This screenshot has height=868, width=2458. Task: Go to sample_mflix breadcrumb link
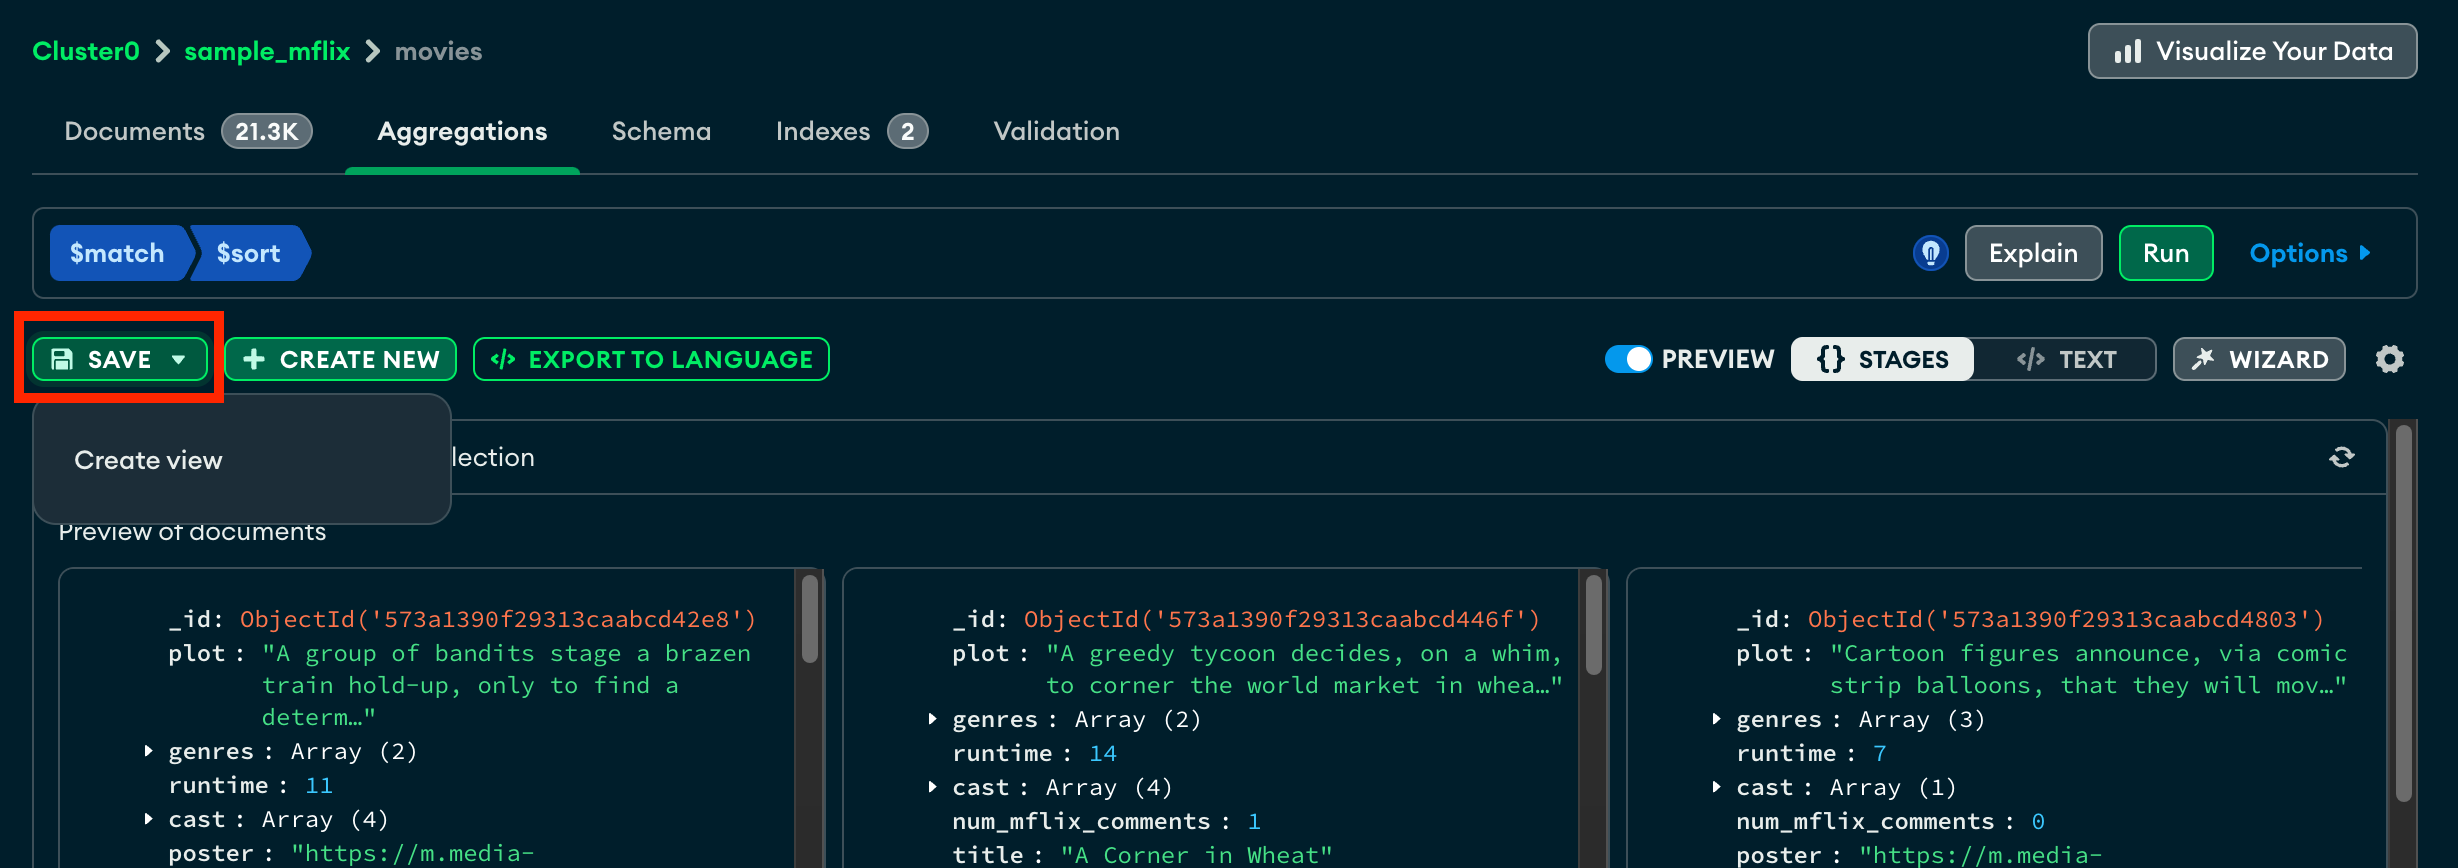click(267, 51)
